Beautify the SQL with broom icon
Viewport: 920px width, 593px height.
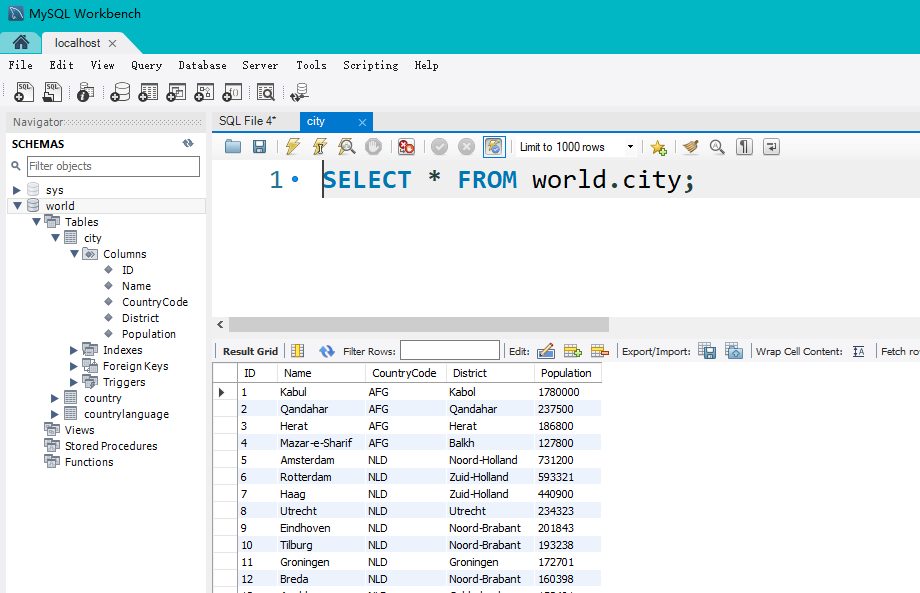691,147
